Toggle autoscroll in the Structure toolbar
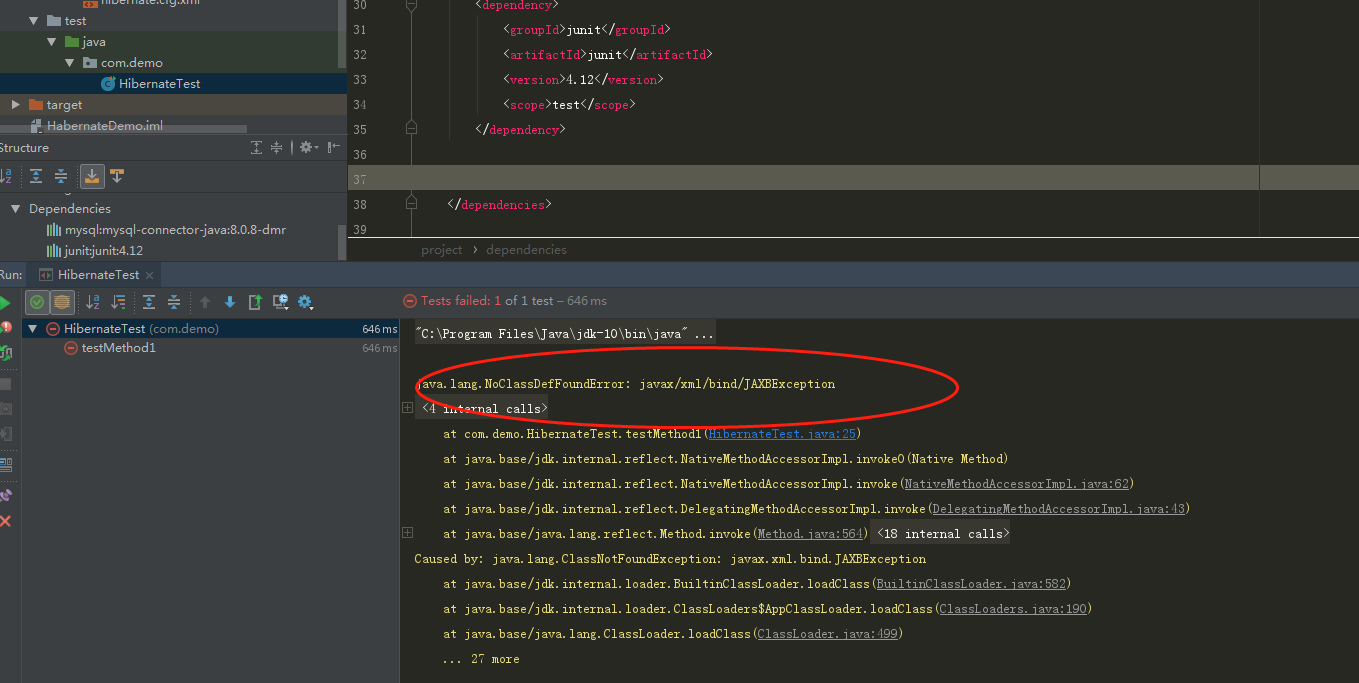 tap(92, 176)
